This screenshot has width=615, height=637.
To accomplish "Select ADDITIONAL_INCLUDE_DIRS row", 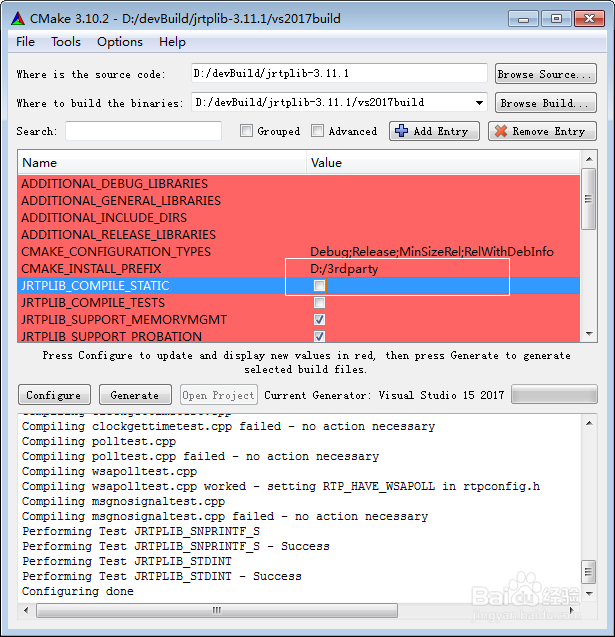I will [299, 218].
